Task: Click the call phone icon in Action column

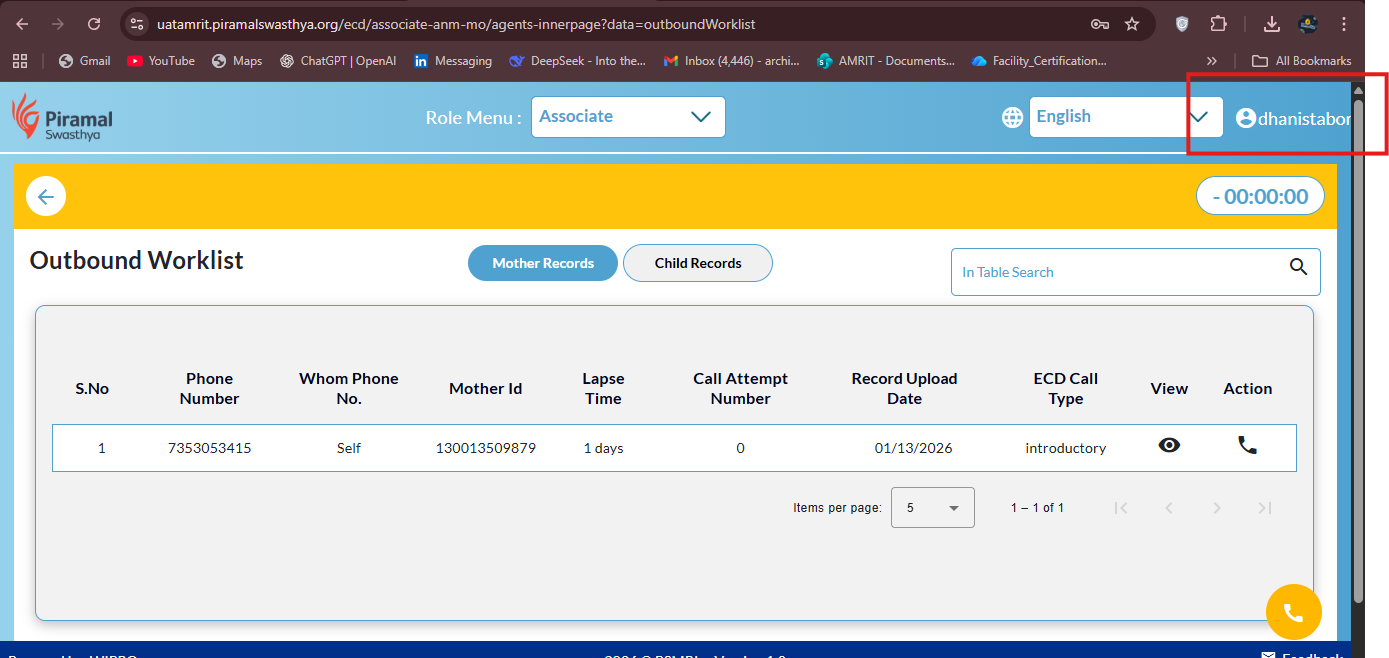Action: click(1247, 446)
